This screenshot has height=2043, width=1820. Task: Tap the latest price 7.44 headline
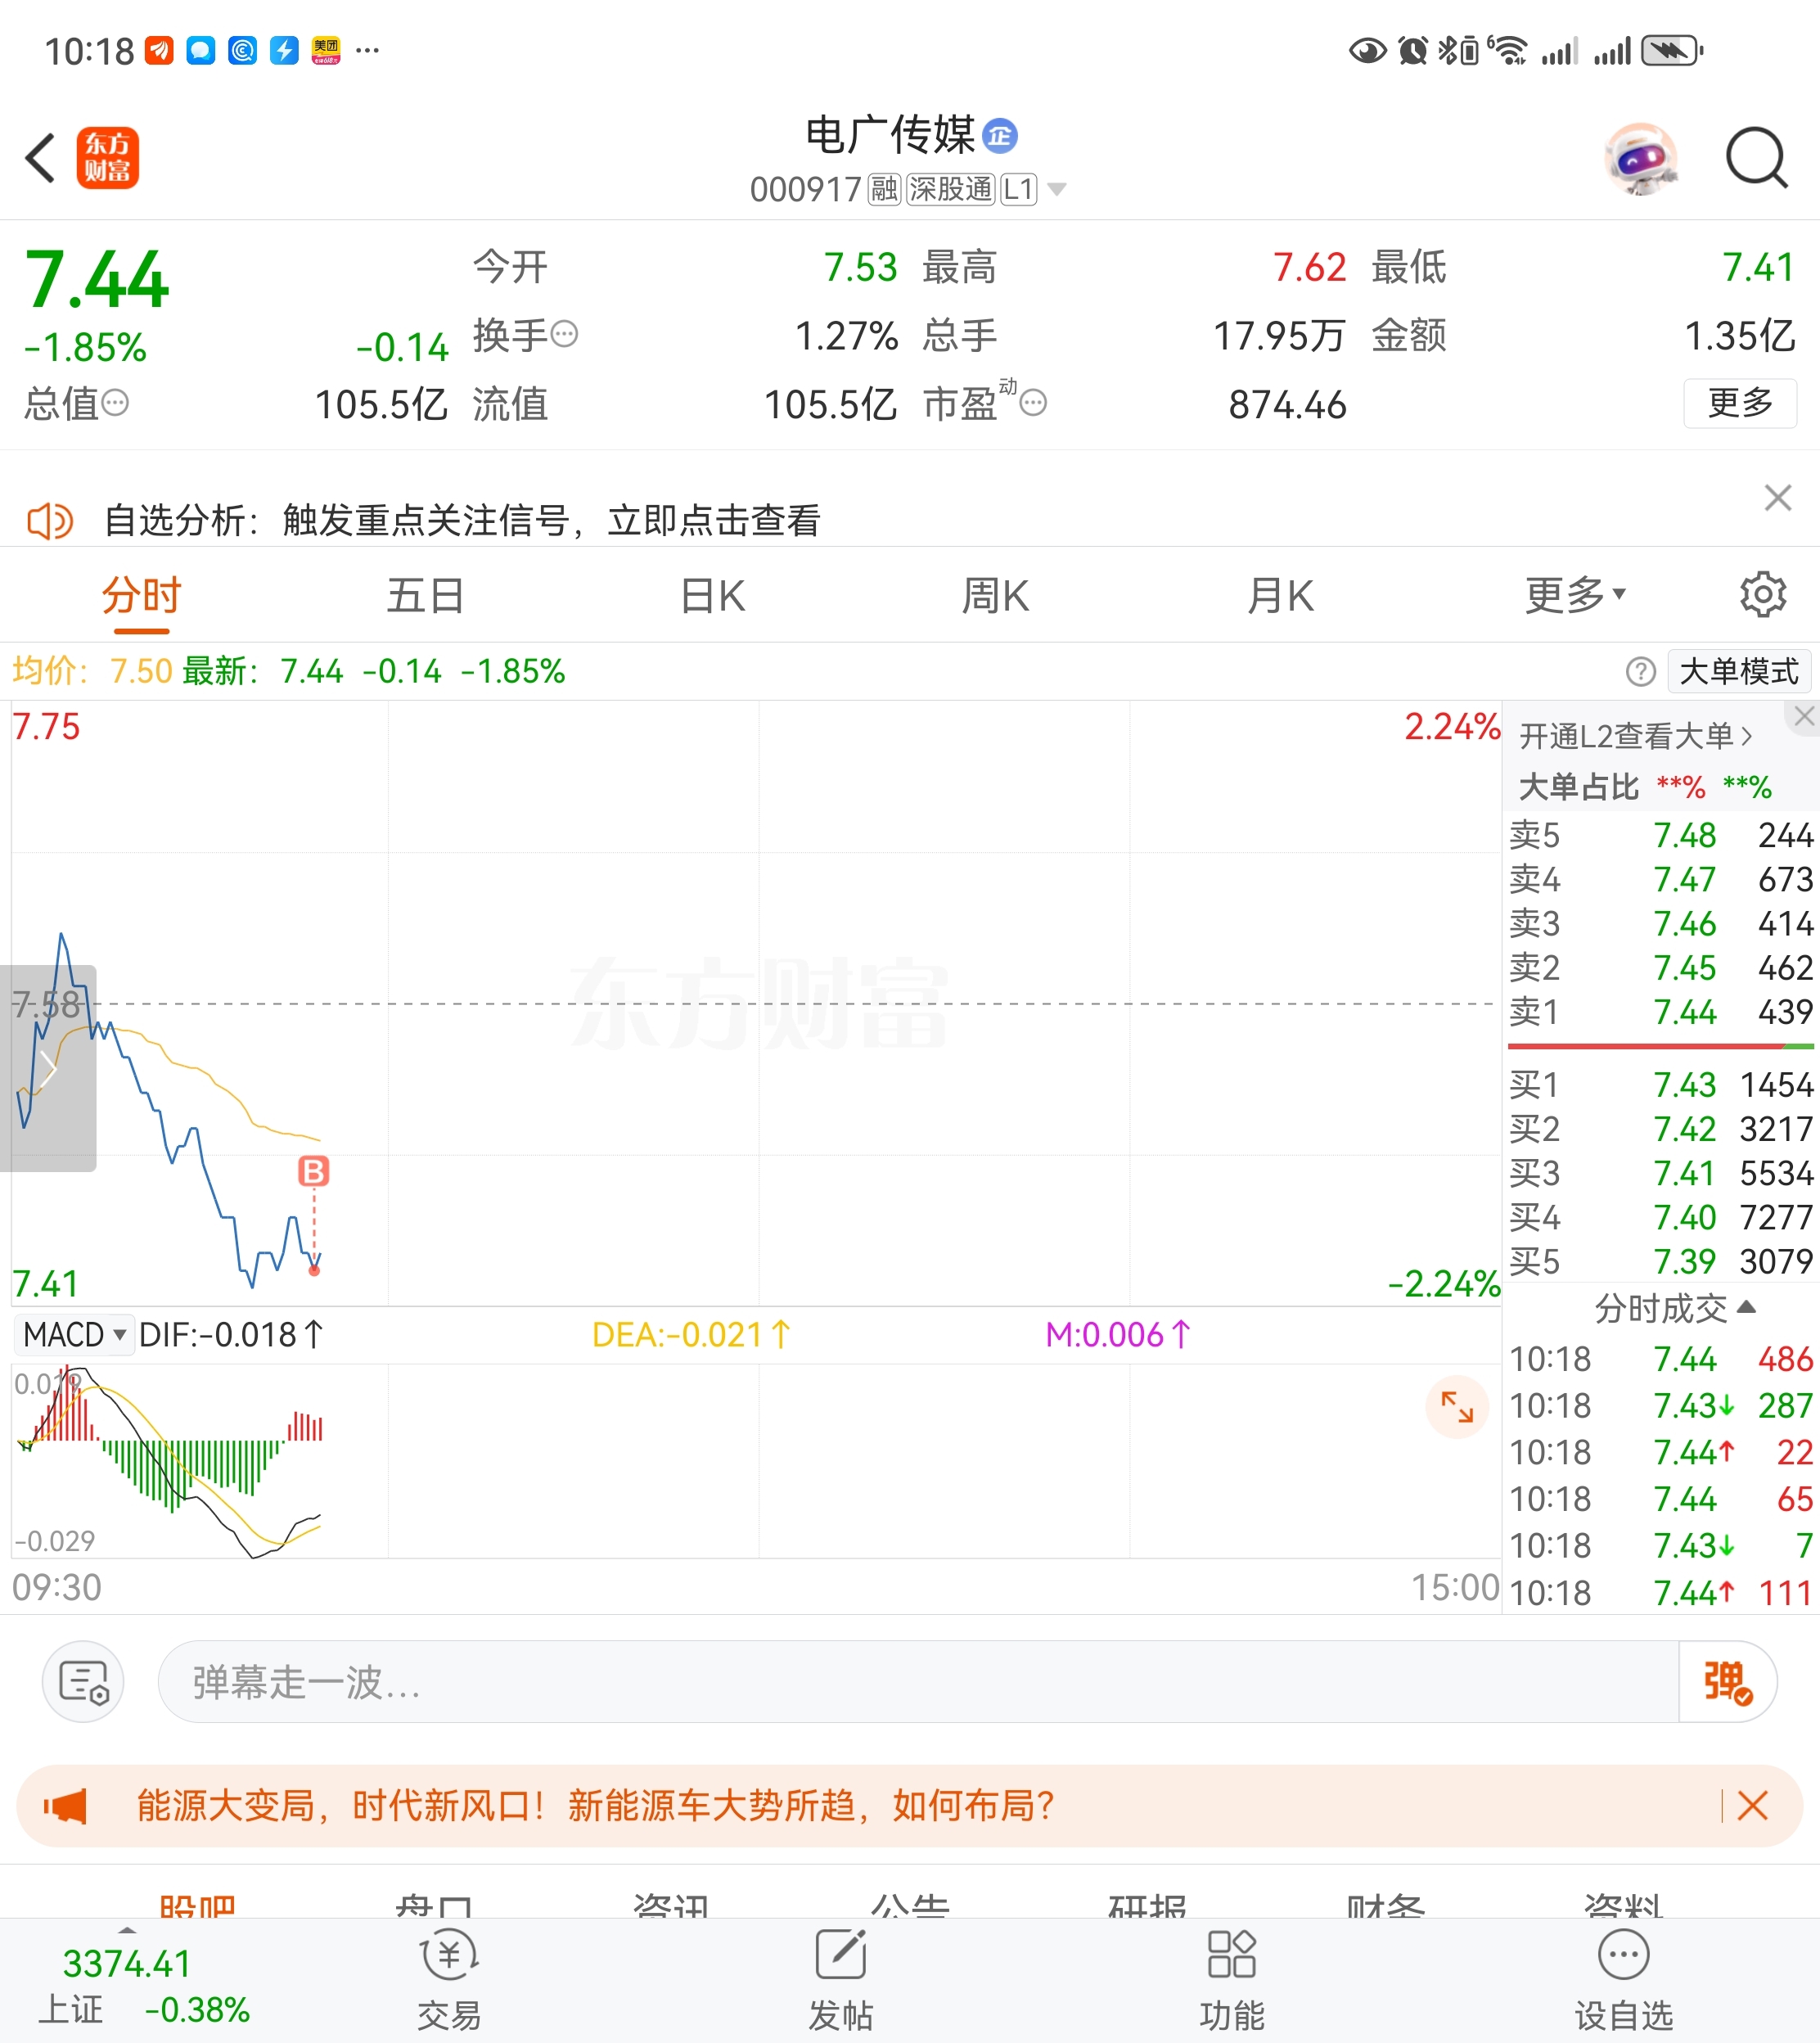pyautogui.click(x=96, y=279)
